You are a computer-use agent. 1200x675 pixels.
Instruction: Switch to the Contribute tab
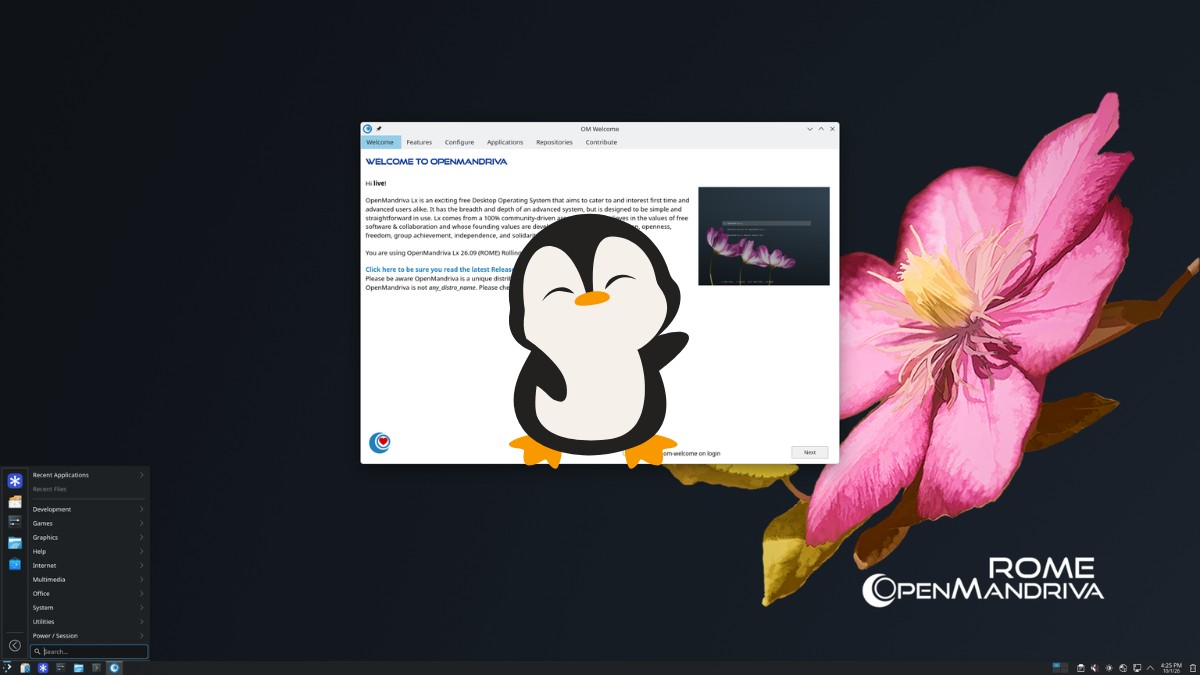(x=601, y=142)
